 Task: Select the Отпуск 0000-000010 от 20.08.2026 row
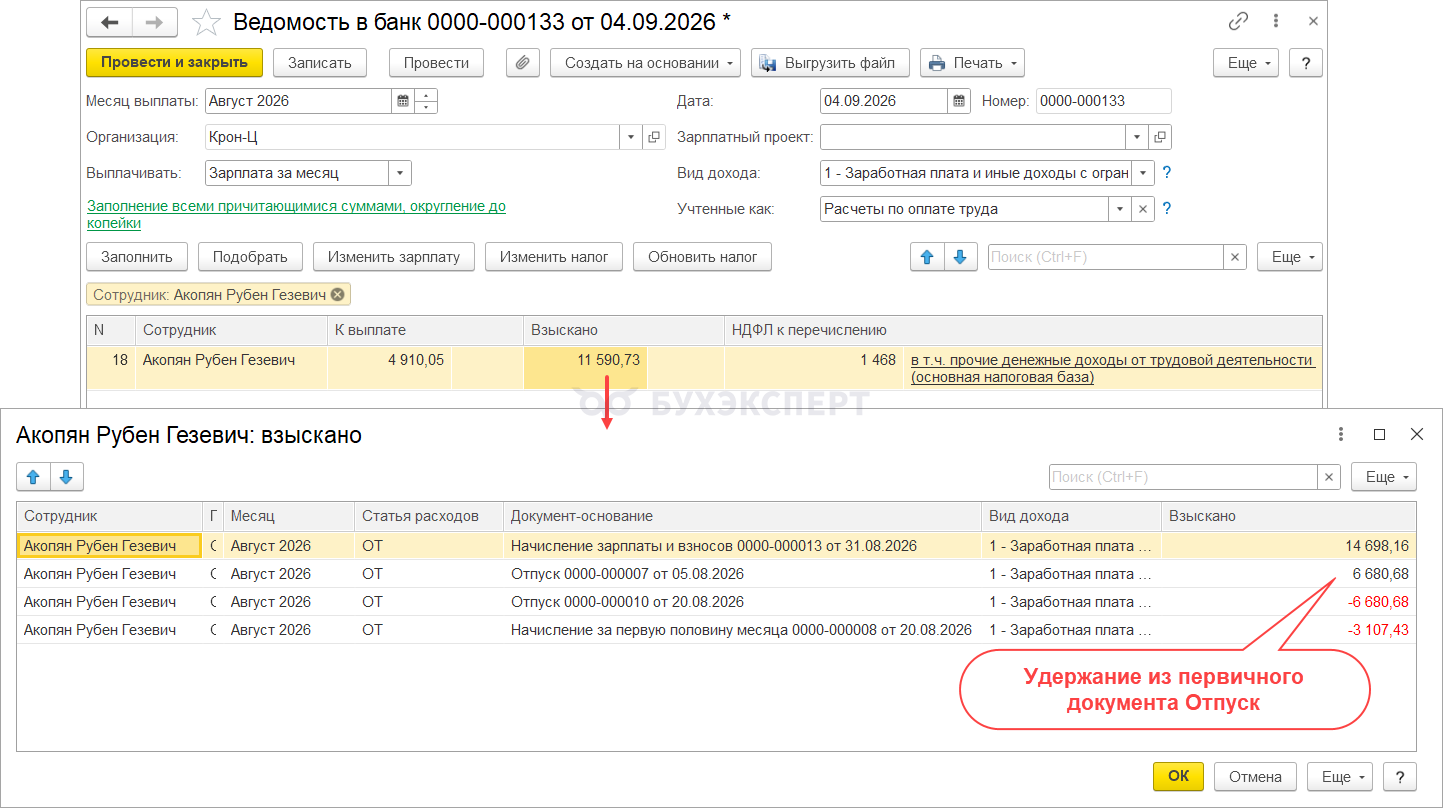tap(716, 602)
